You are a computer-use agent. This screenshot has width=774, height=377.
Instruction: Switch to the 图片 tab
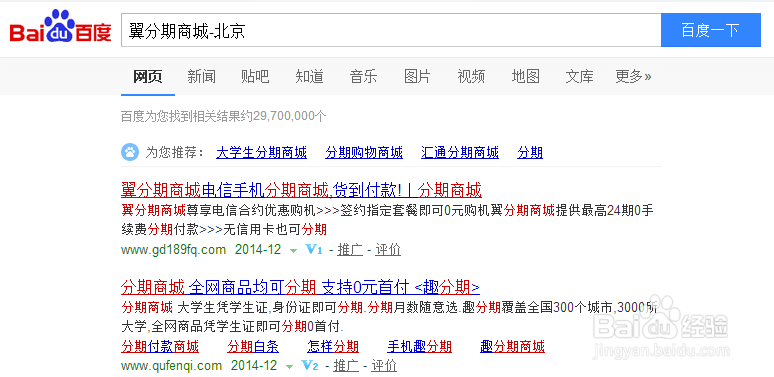417,76
